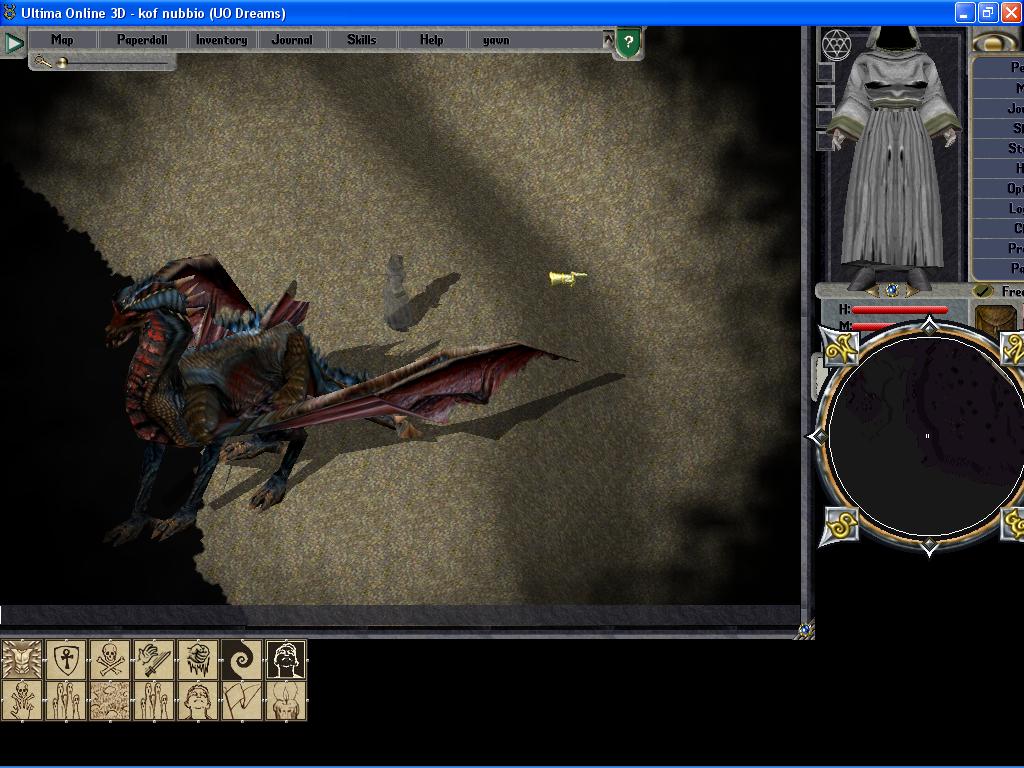The height and width of the screenshot is (768, 1024).
Task: Activate the armored torso burst hotbar icon
Action: pyautogui.click(x=22, y=659)
